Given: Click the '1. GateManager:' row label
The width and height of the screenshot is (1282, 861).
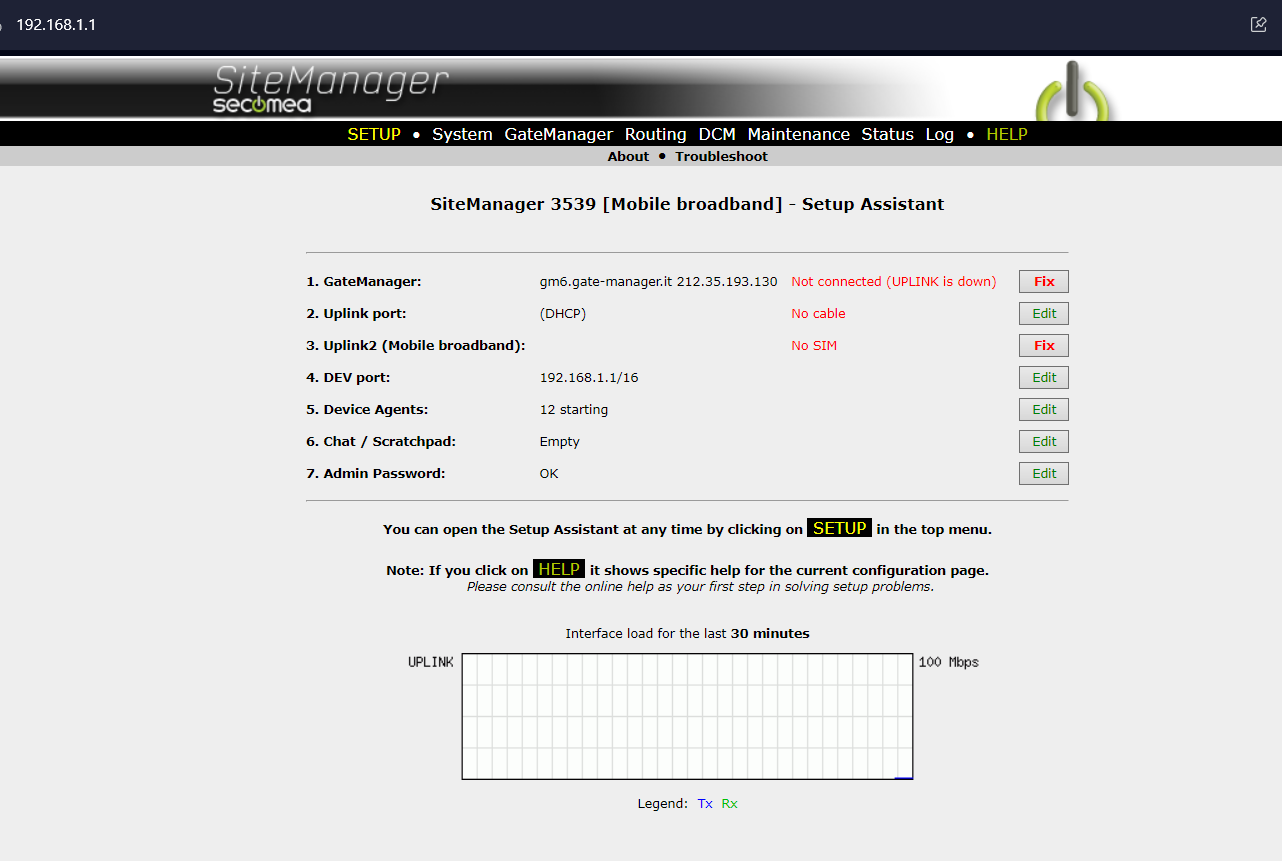Looking at the screenshot, I should click(364, 282).
